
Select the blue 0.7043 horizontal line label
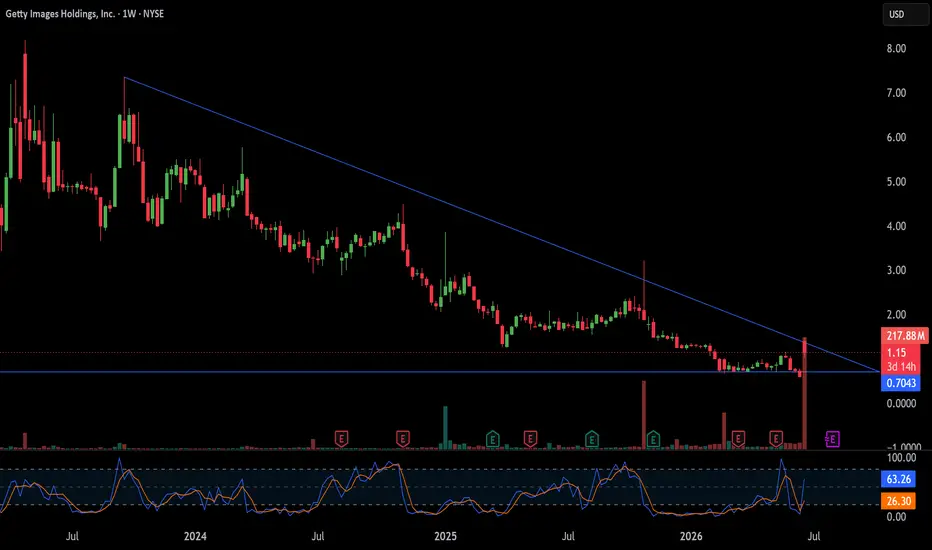[901, 383]
